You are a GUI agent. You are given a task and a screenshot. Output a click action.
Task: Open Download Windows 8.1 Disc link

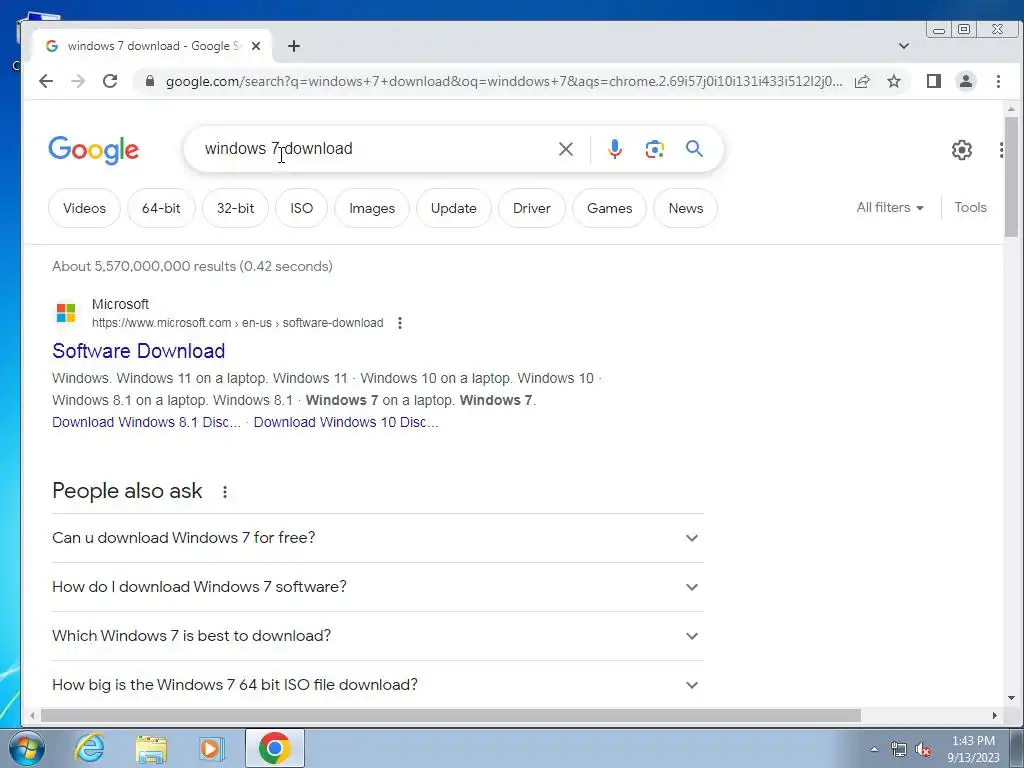pos(146,423)
